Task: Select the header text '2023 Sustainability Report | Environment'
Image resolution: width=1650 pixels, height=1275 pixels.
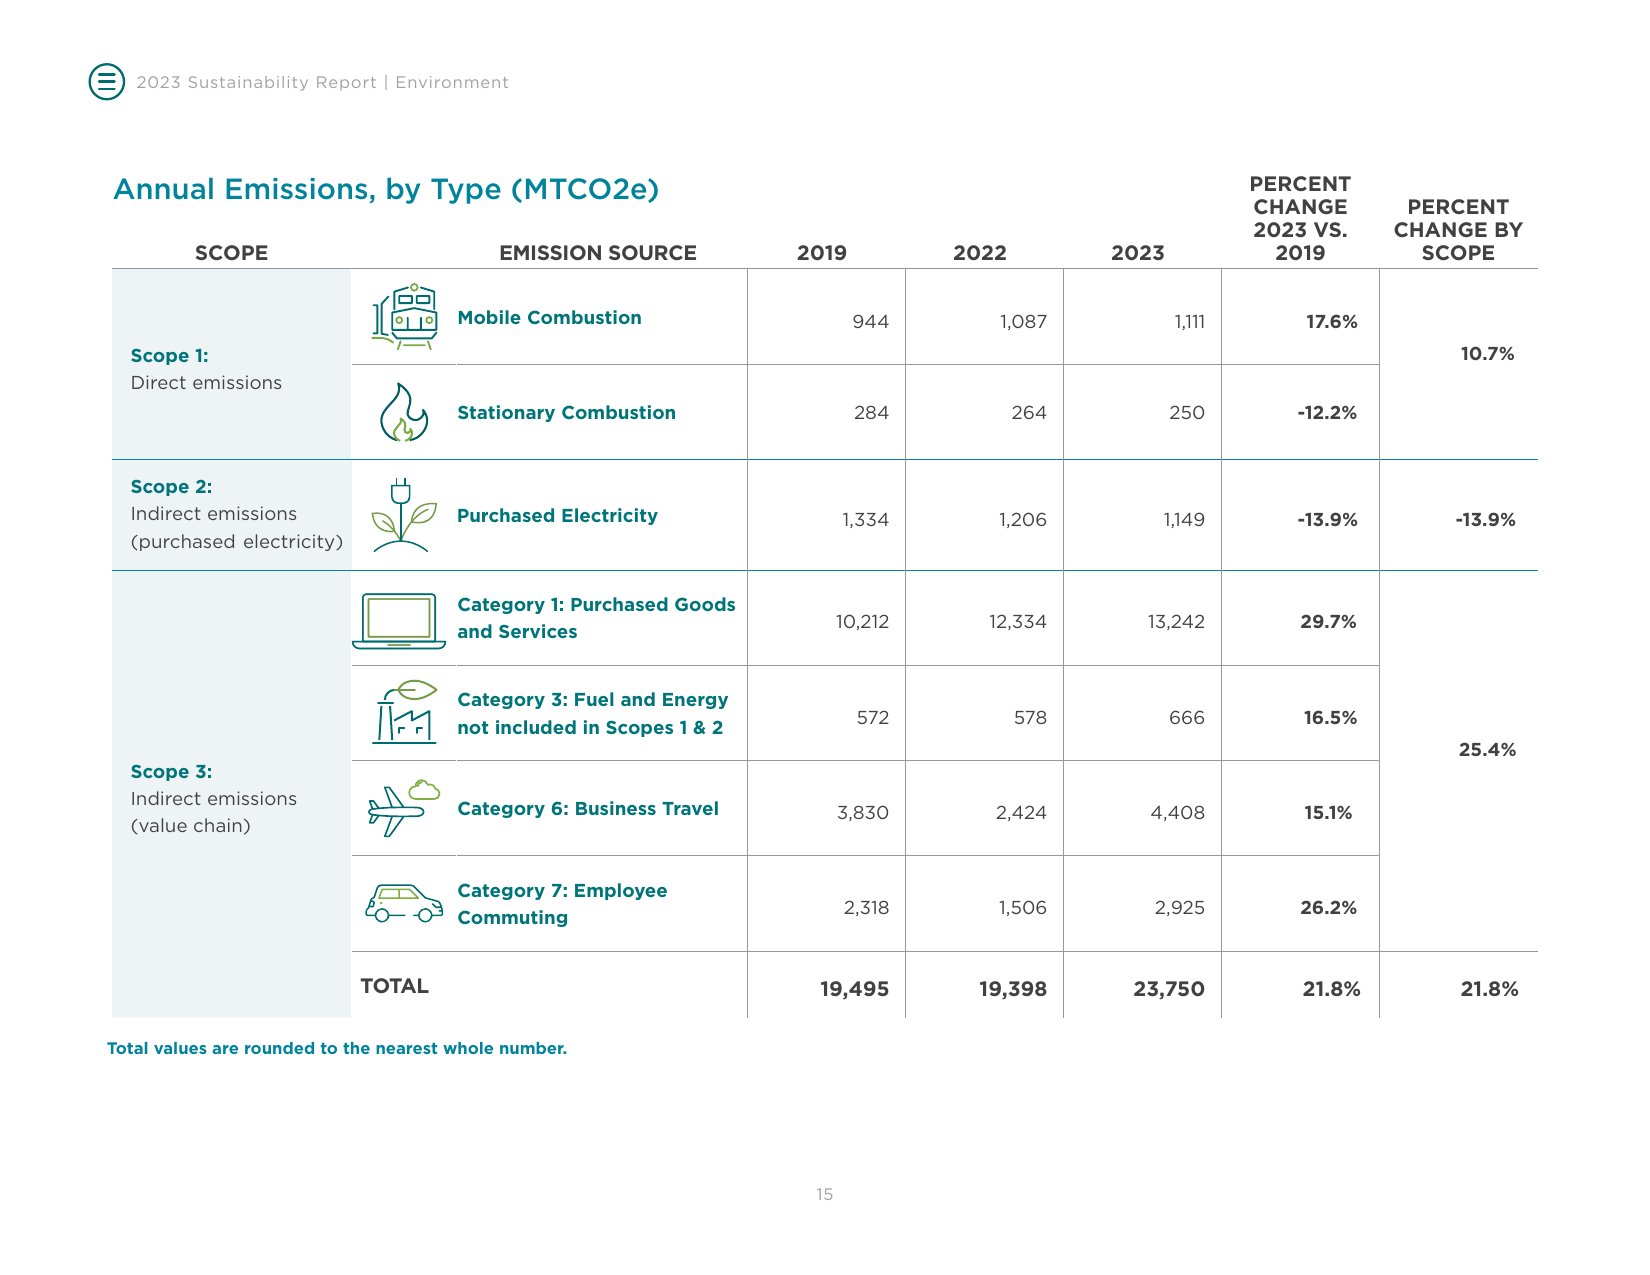Action: tap(322, 83)
